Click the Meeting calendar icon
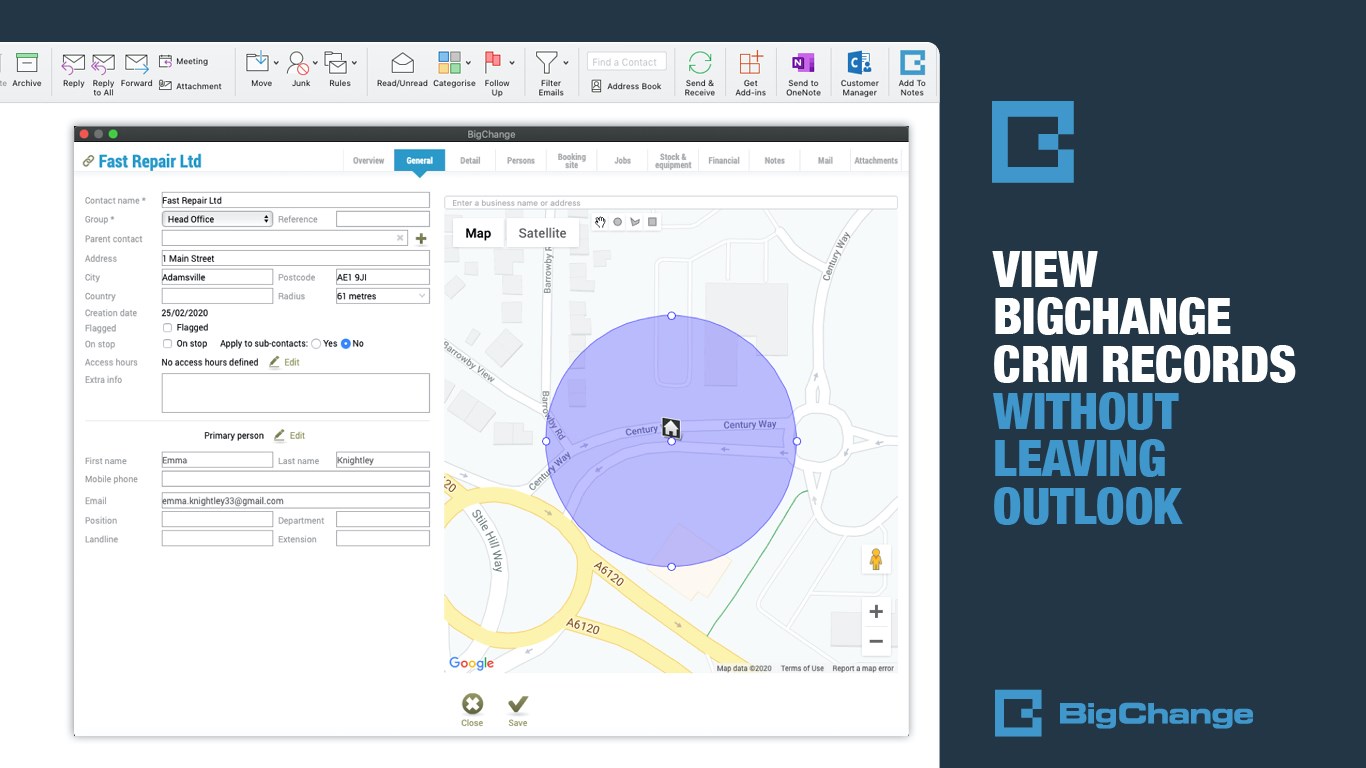Image resolution: width=1366 pixels, height=768 pixels. tap(165, 61)
